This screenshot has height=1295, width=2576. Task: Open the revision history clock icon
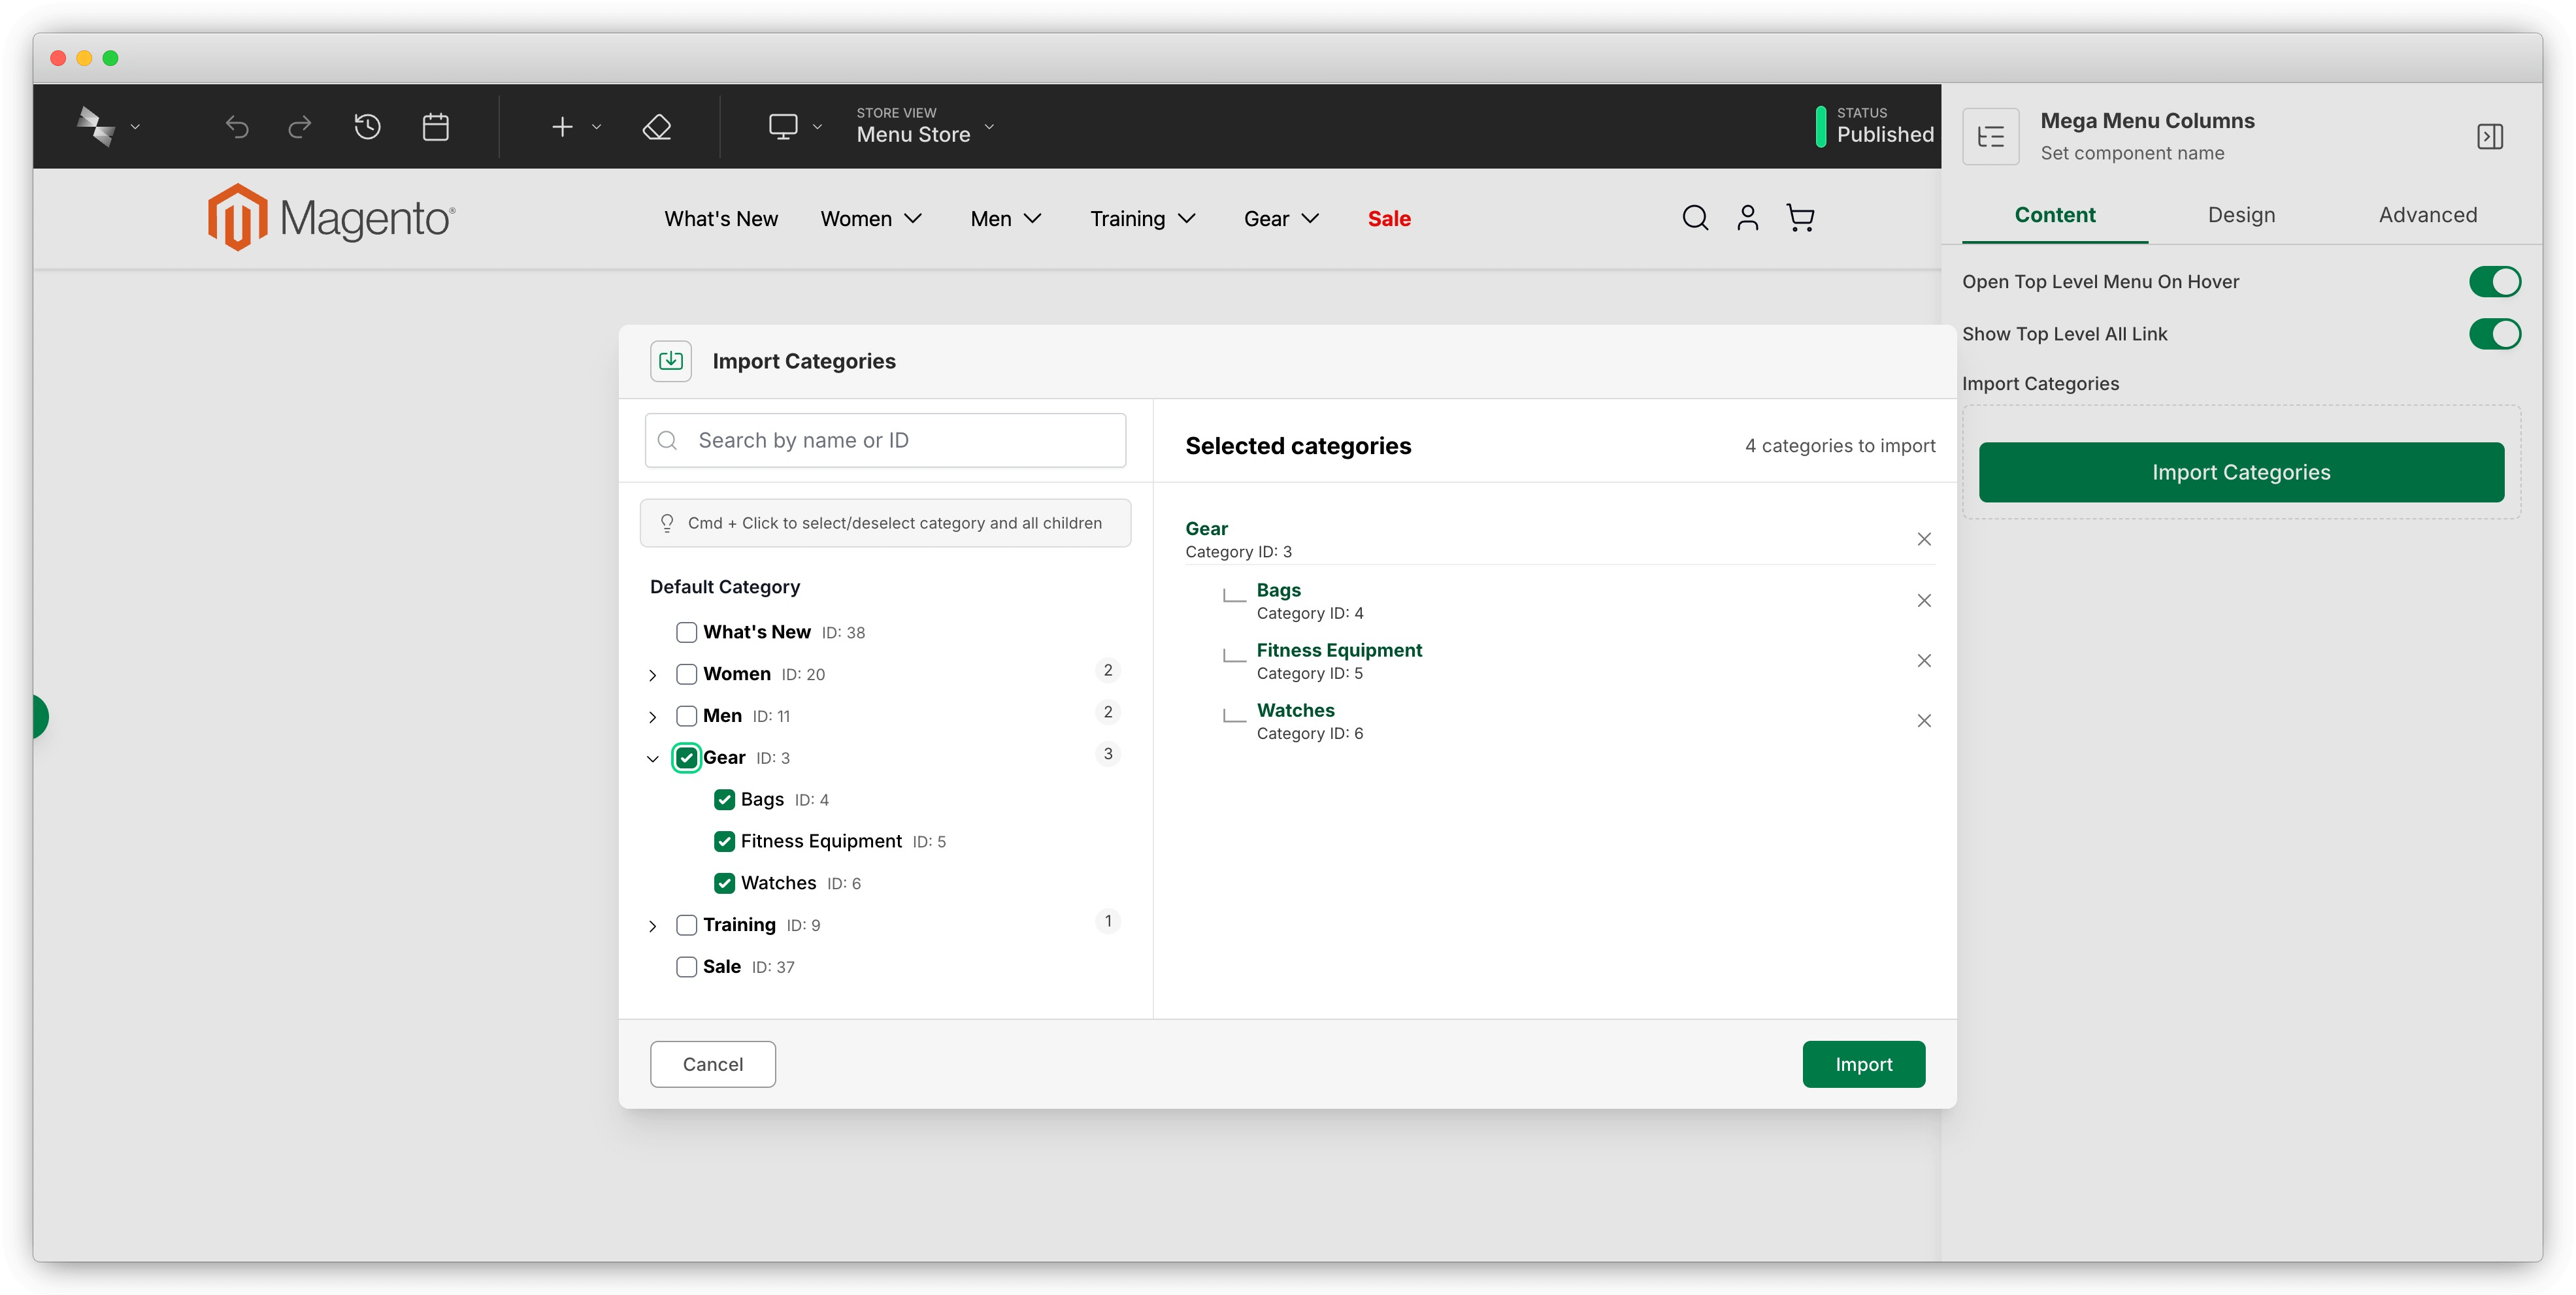click(367, 127)
